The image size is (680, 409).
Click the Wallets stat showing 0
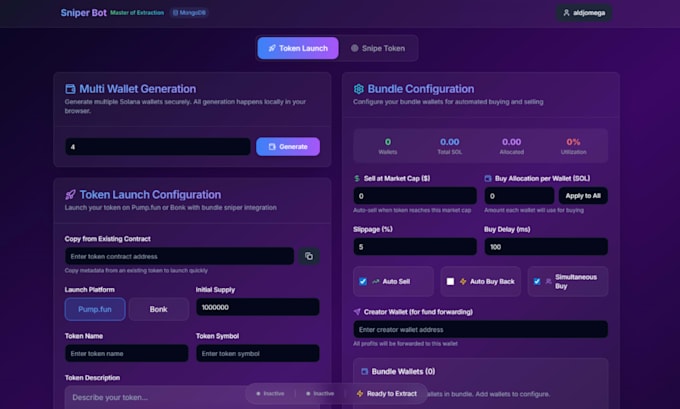pyautogui.click(x=388, y=146)
